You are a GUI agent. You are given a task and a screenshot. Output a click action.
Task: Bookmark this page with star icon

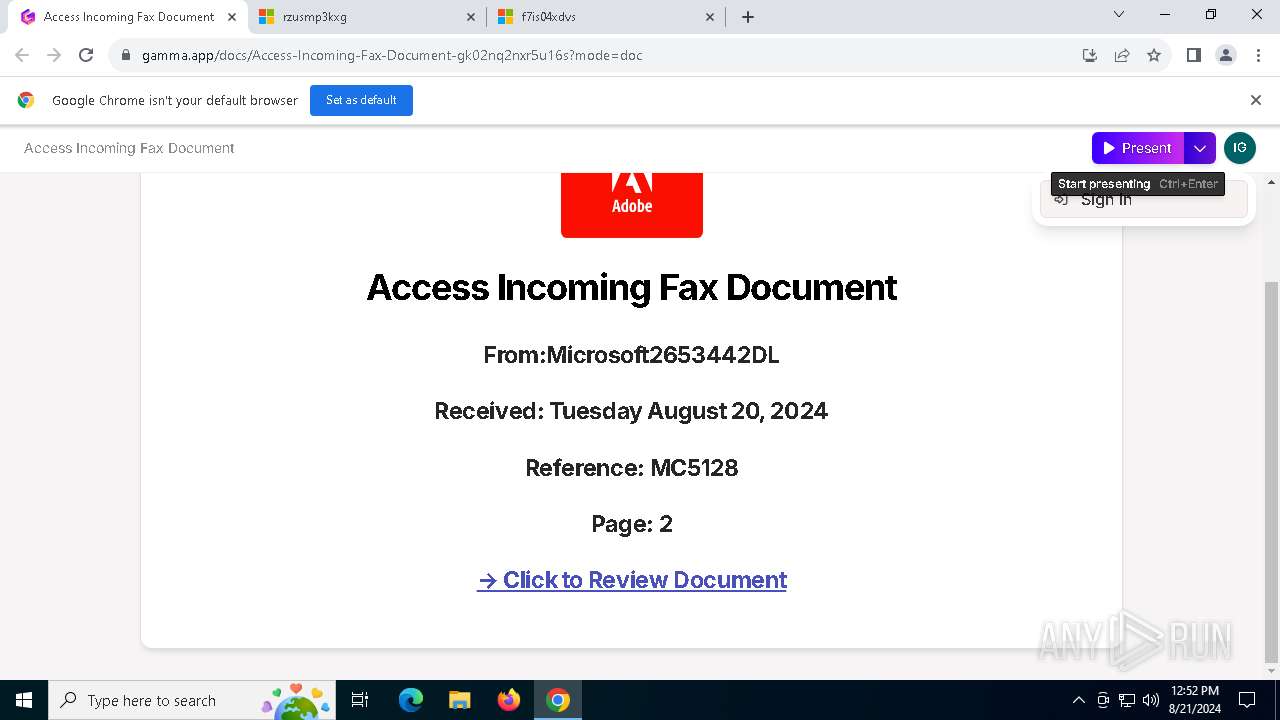point(1154,55)
